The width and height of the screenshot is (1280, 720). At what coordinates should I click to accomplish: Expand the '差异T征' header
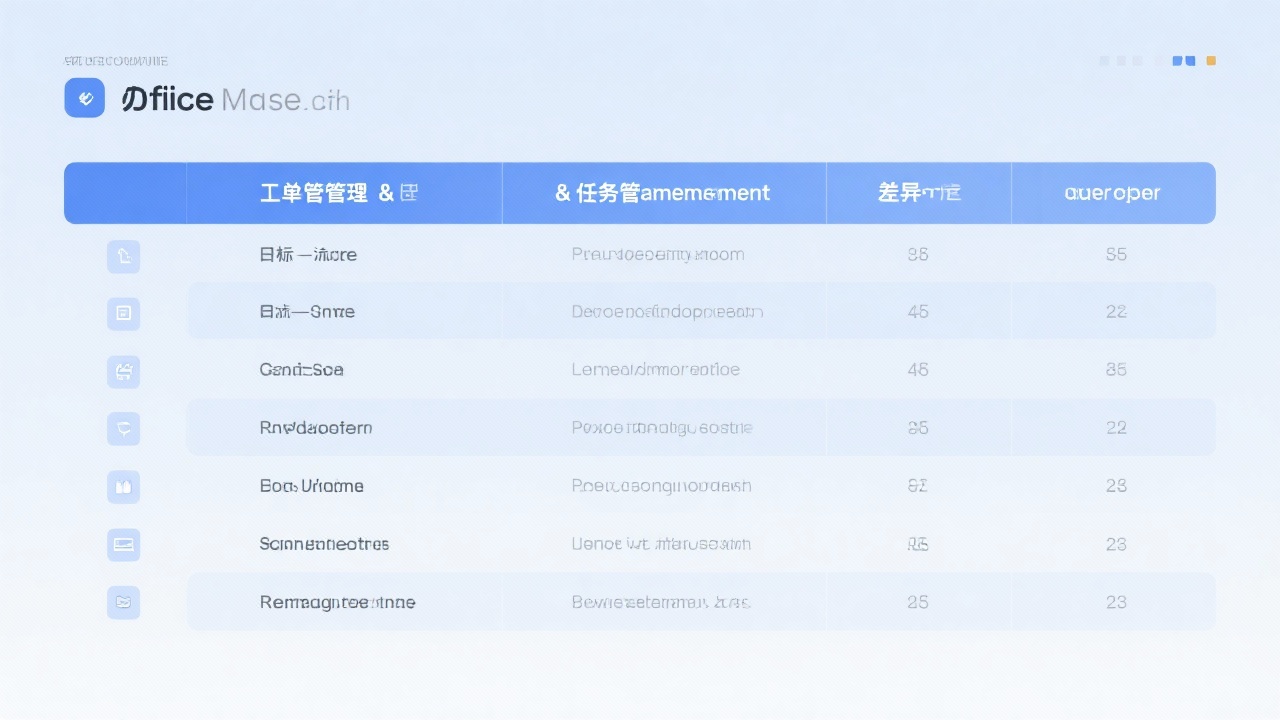918,192
